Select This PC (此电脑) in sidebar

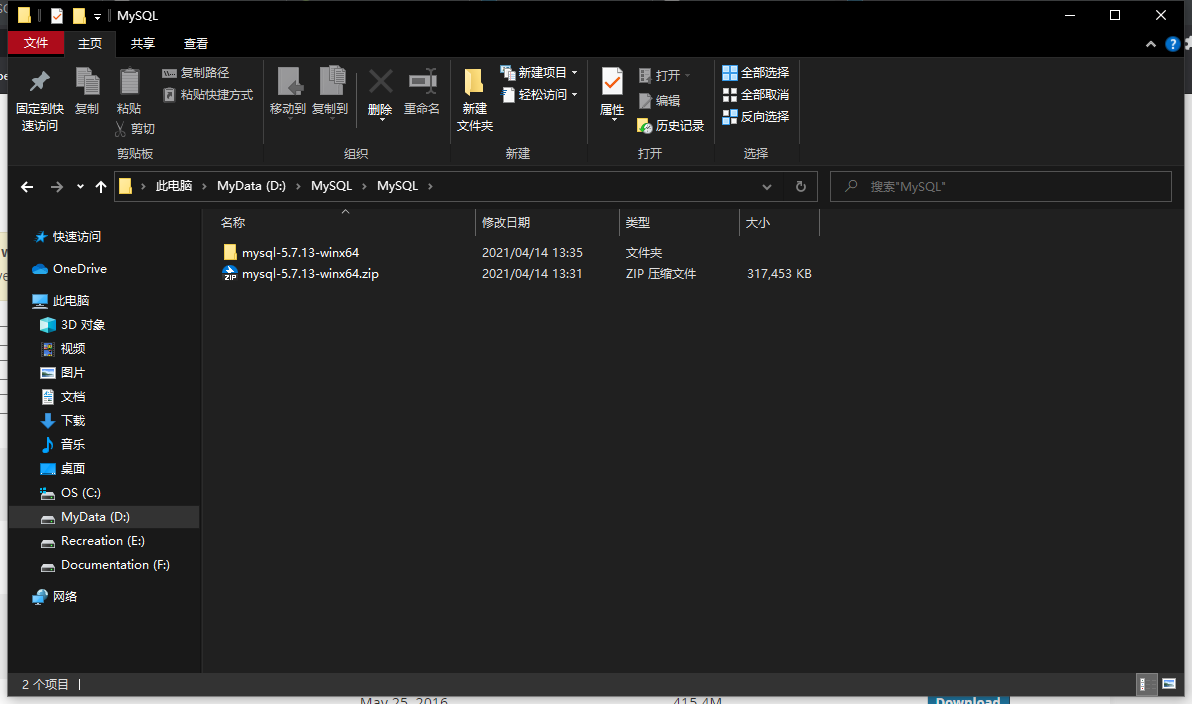(x=71, y=300)
